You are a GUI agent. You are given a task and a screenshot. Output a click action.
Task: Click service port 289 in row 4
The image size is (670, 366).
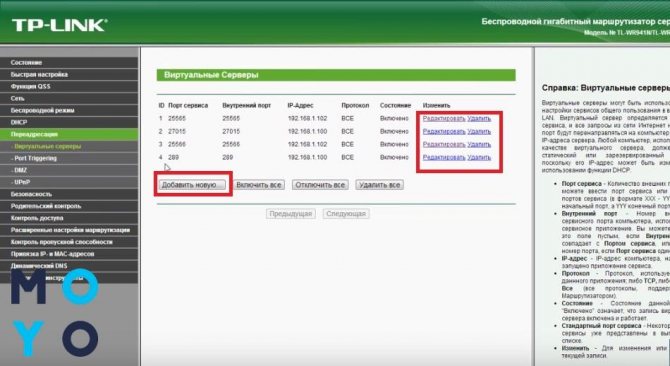[173, 157]
